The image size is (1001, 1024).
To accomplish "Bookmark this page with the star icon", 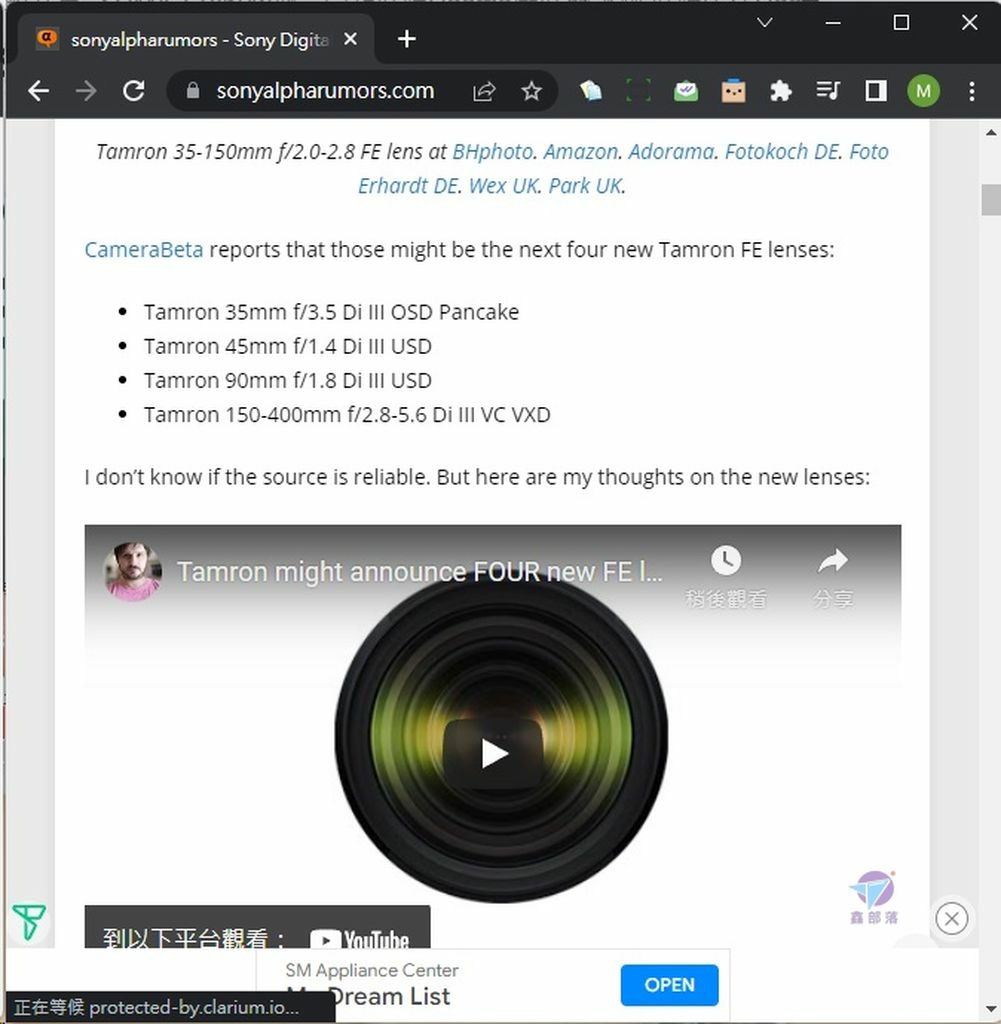I will coord(532,91).
